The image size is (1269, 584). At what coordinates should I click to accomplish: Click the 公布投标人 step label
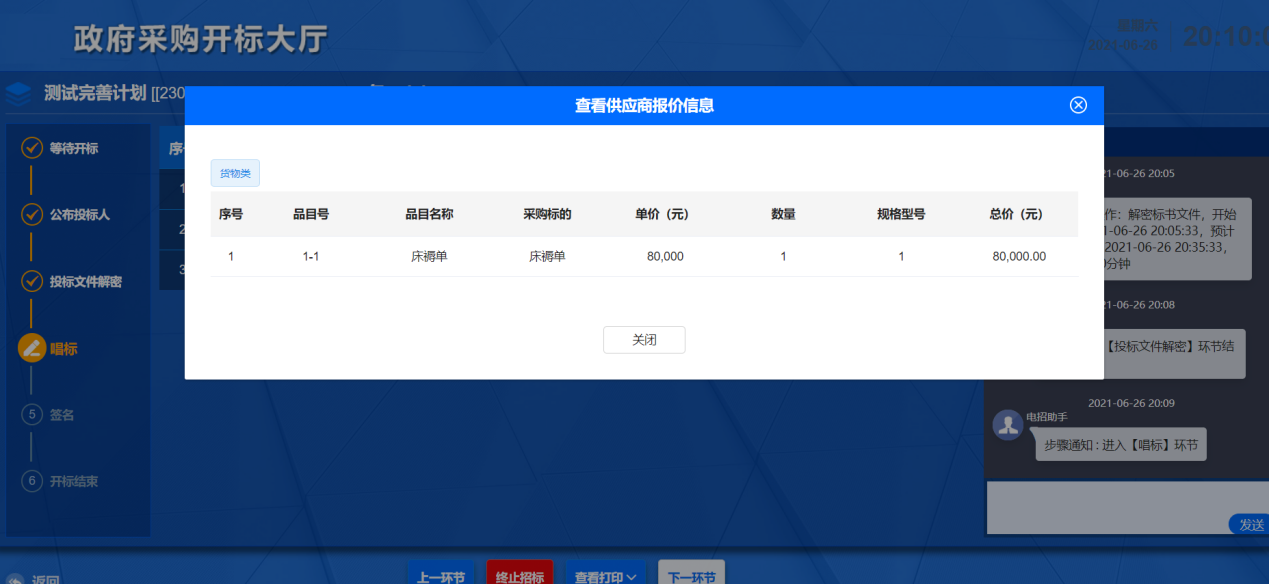click(80, 215)
